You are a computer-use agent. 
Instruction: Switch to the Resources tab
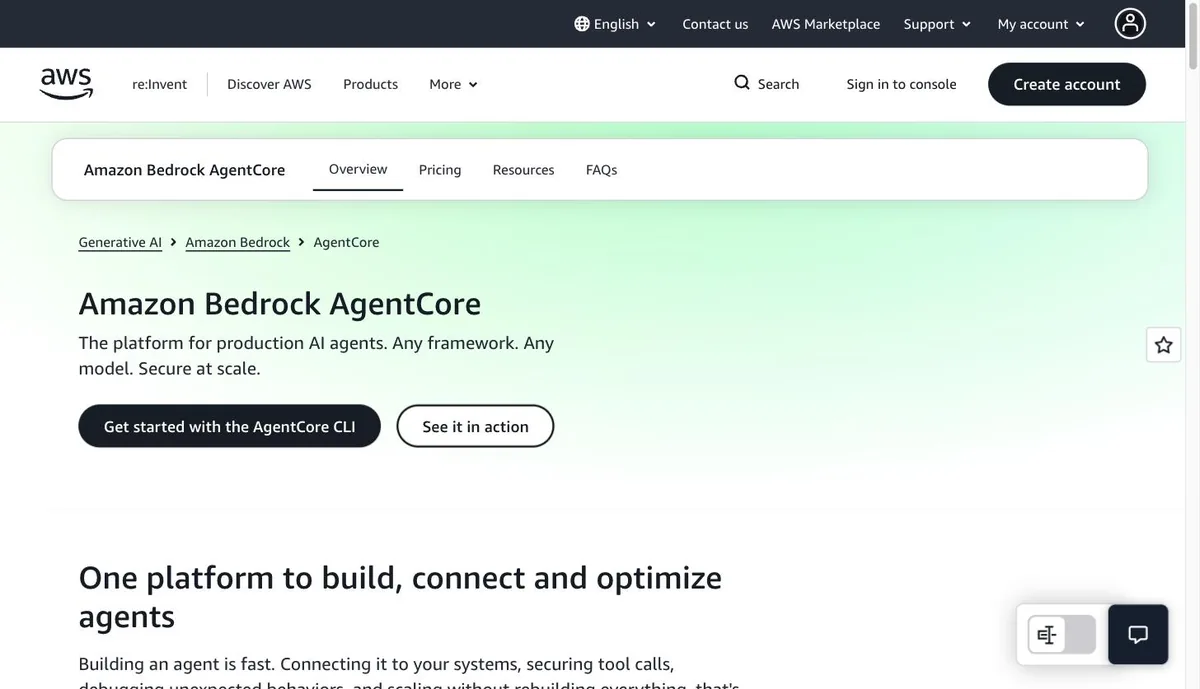point(523,170)
